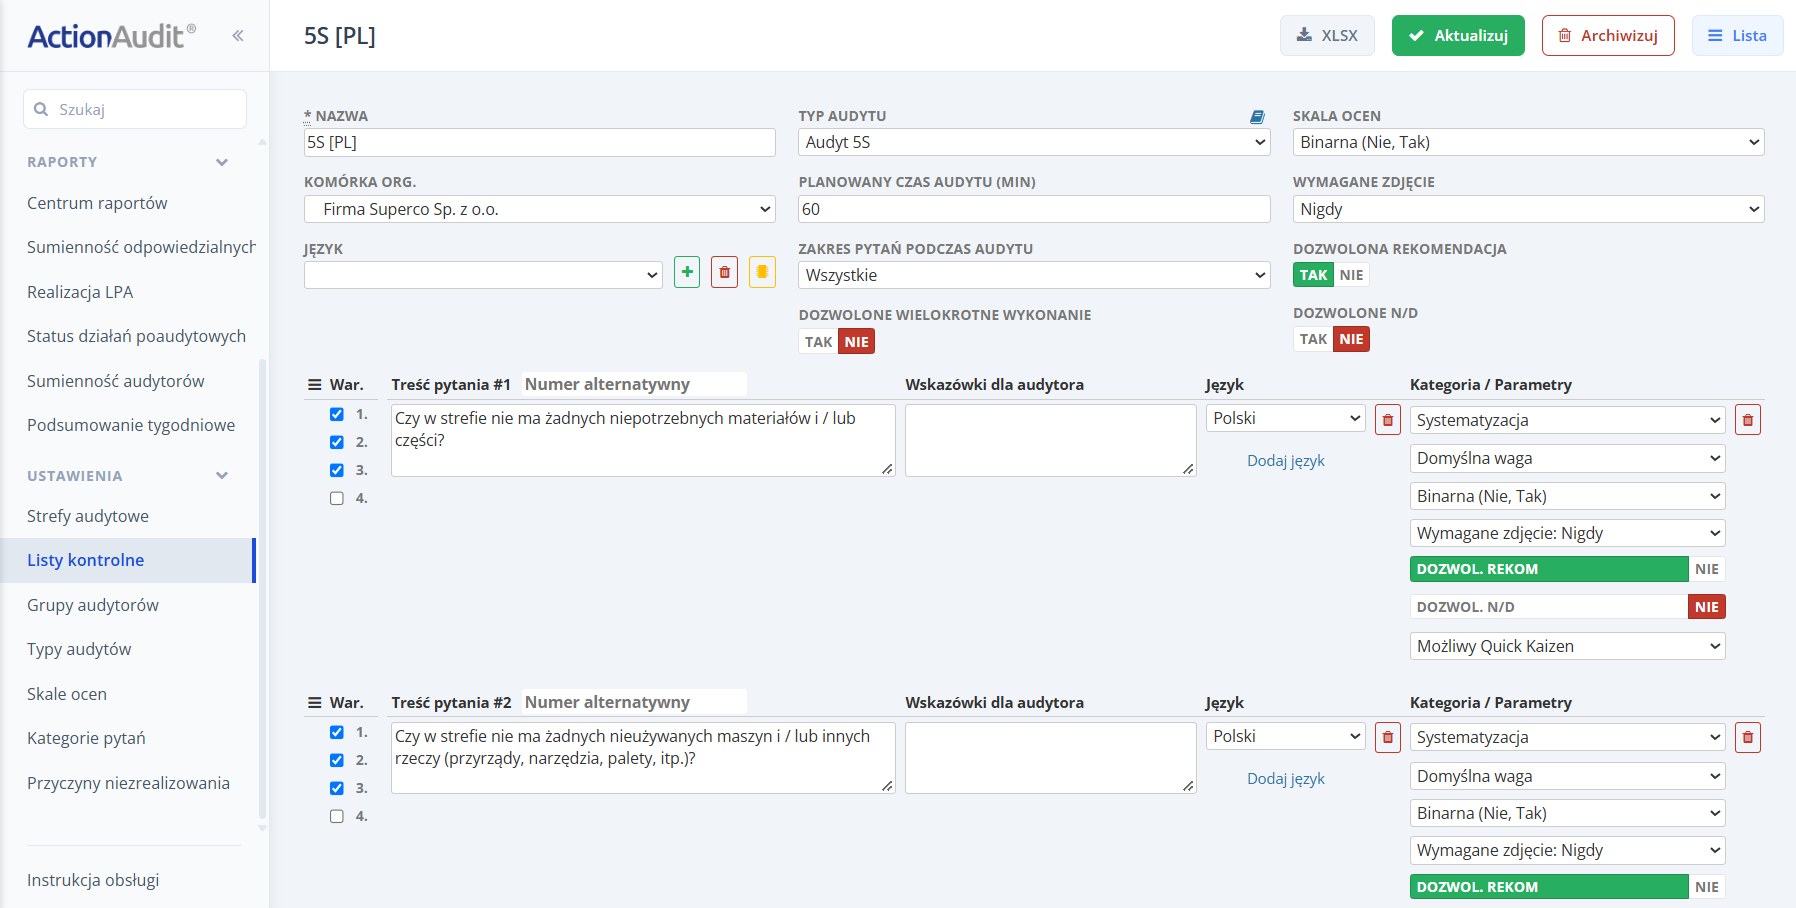Open Centrum raportów in sidebar
The image size is (1796, 908).
(x=97, y=203)
